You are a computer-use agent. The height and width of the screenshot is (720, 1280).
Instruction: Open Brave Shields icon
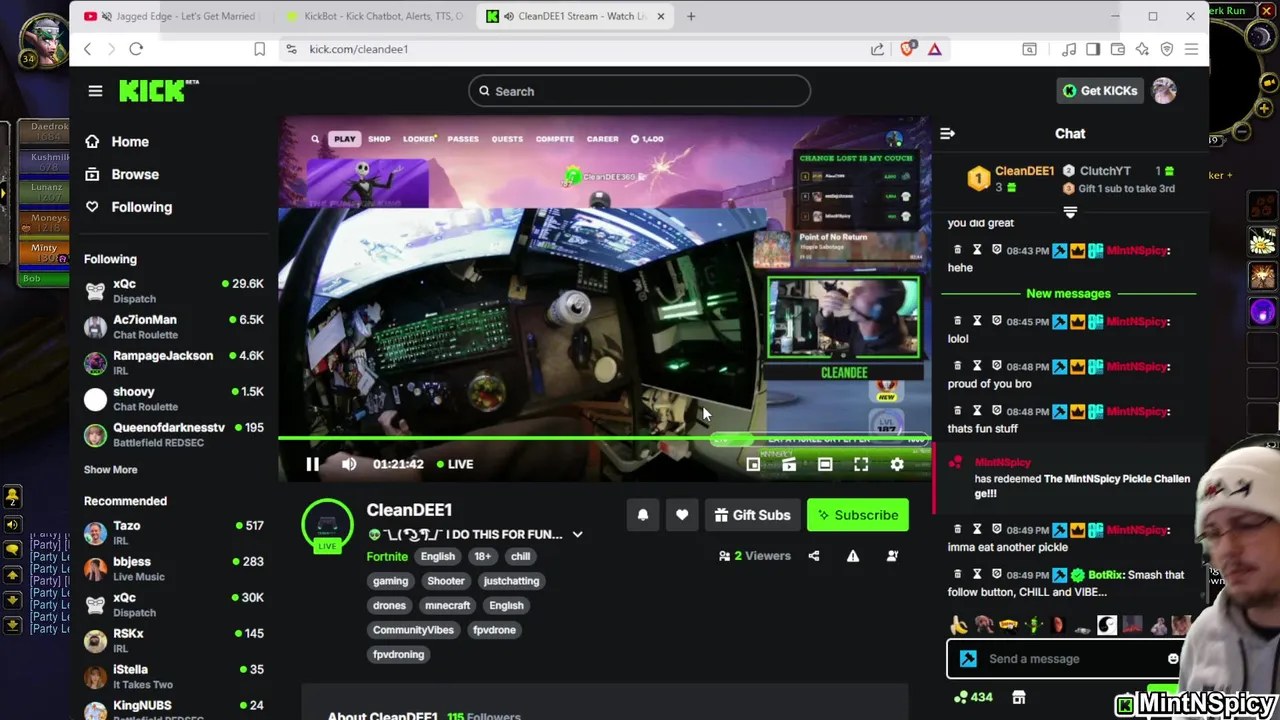click(x=907, y=49)
